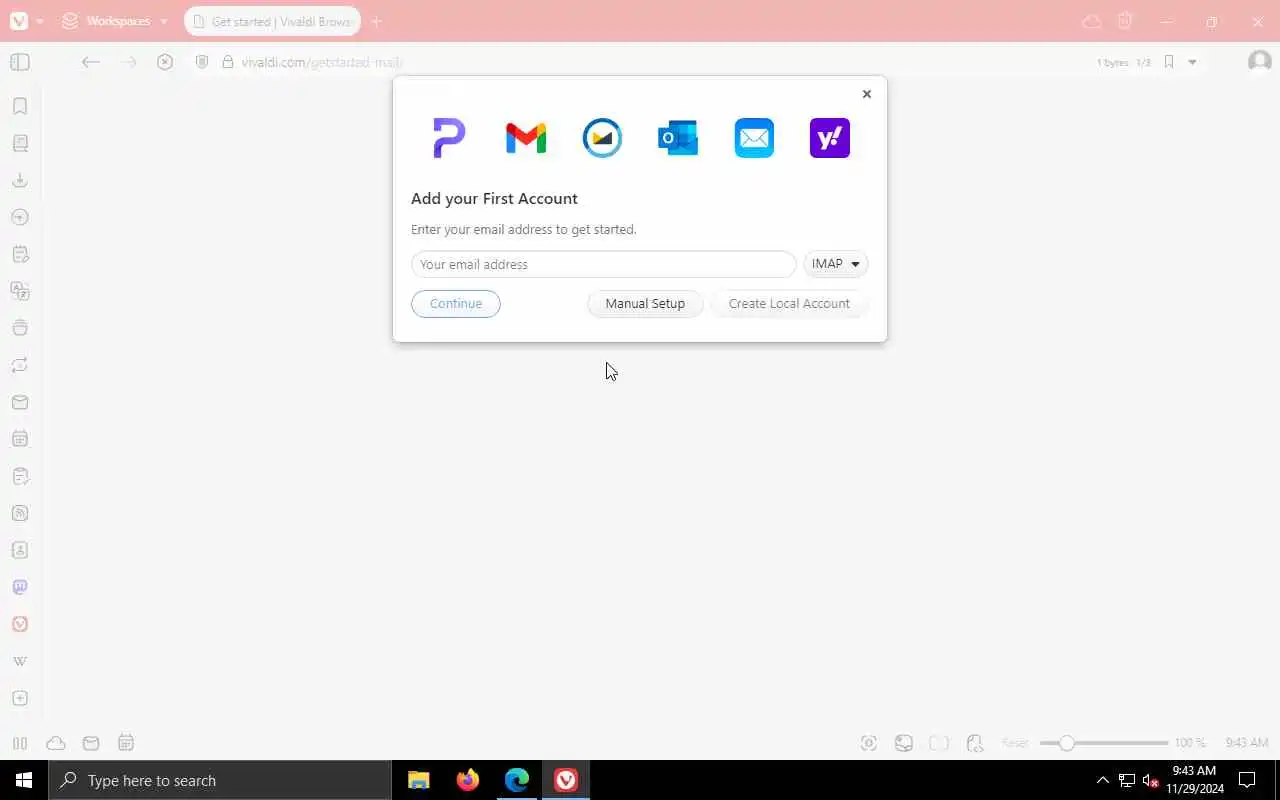Screen dimensions: 1280x800
Task: View site info via the padlock icon
Action: 228,62
